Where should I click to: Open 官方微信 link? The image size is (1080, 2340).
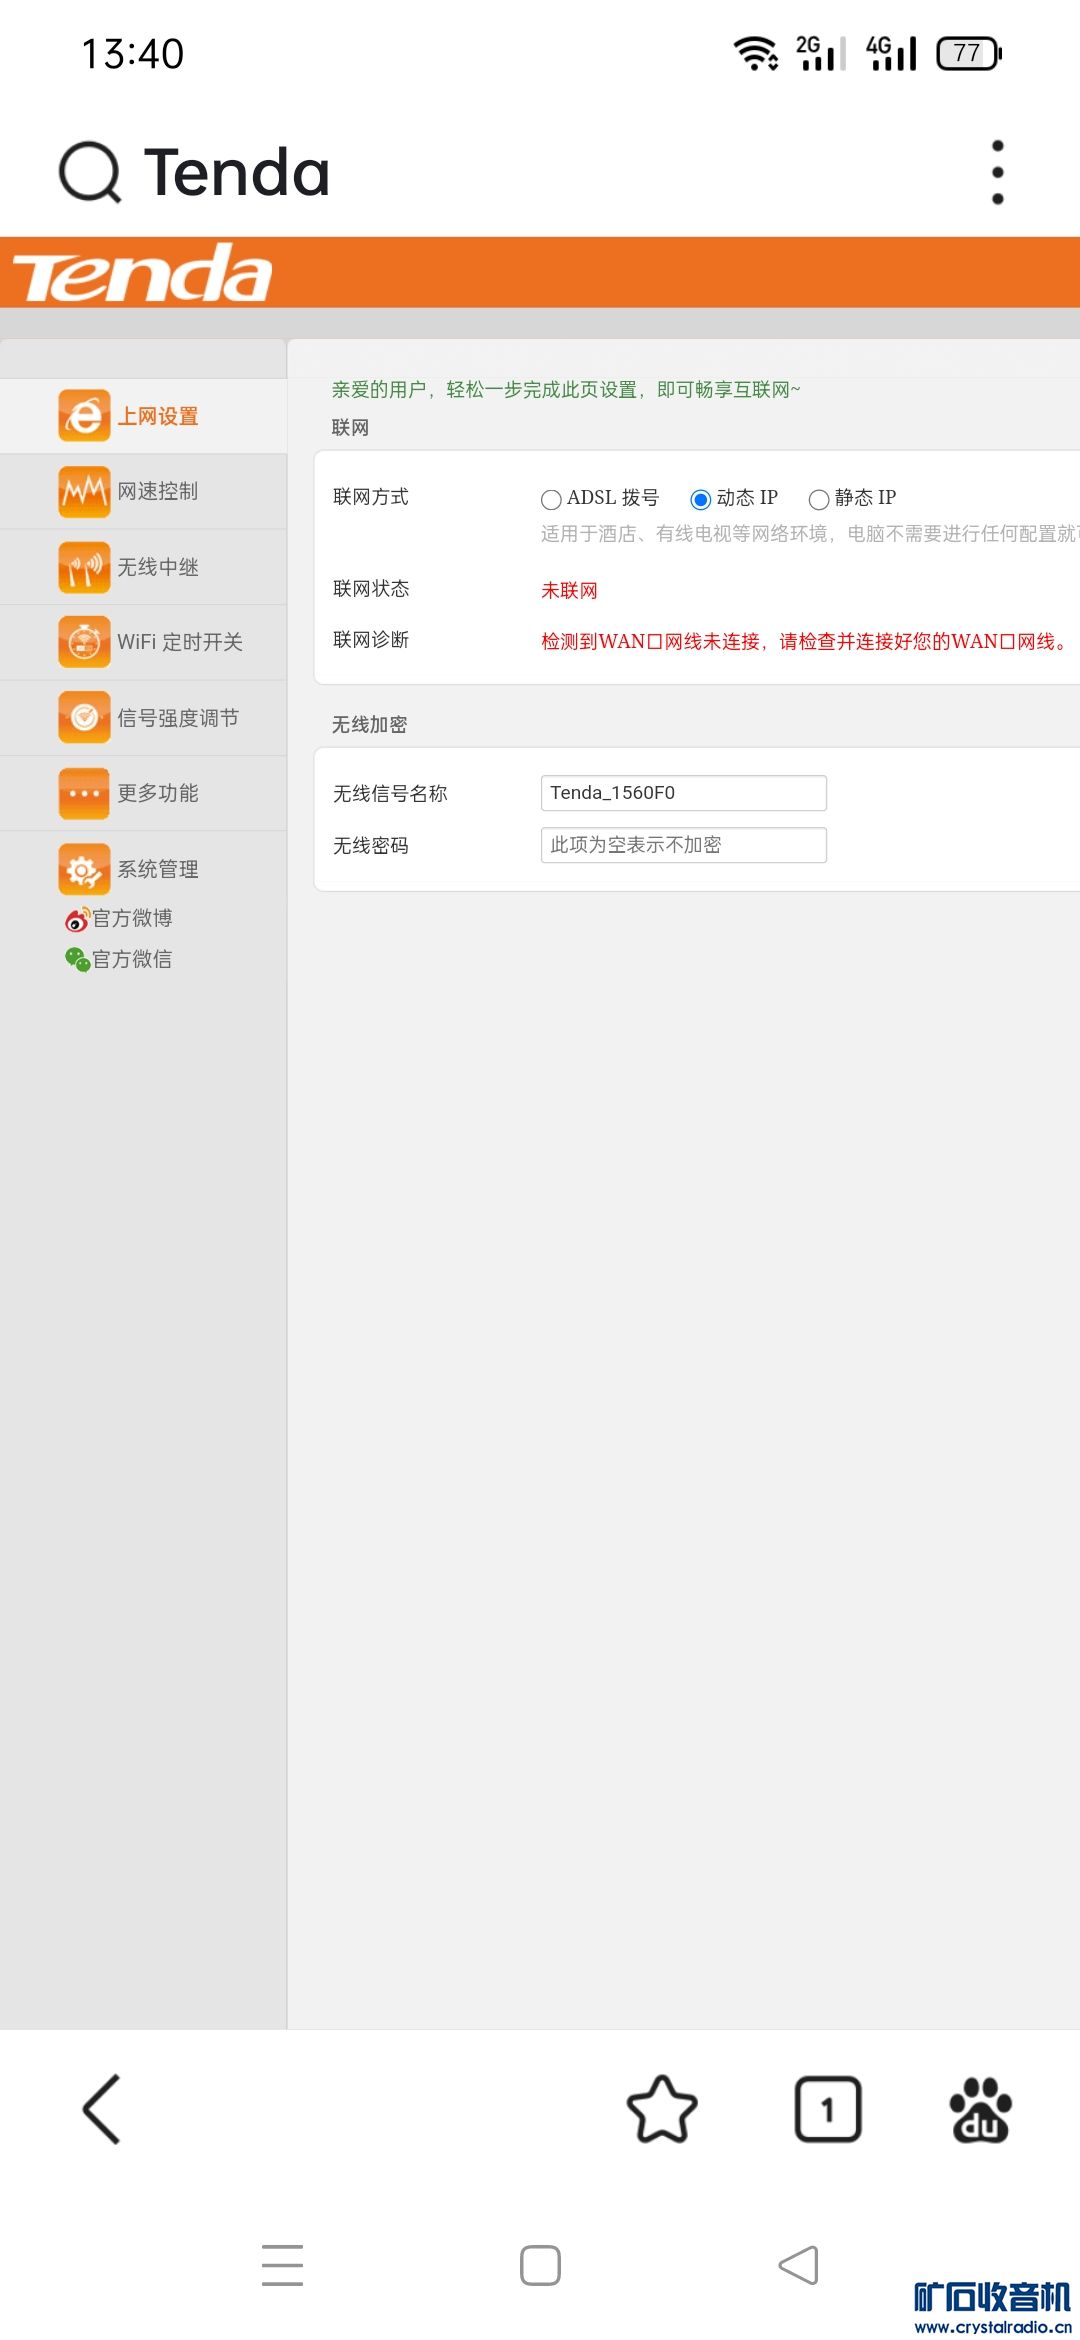click(132, 959)
